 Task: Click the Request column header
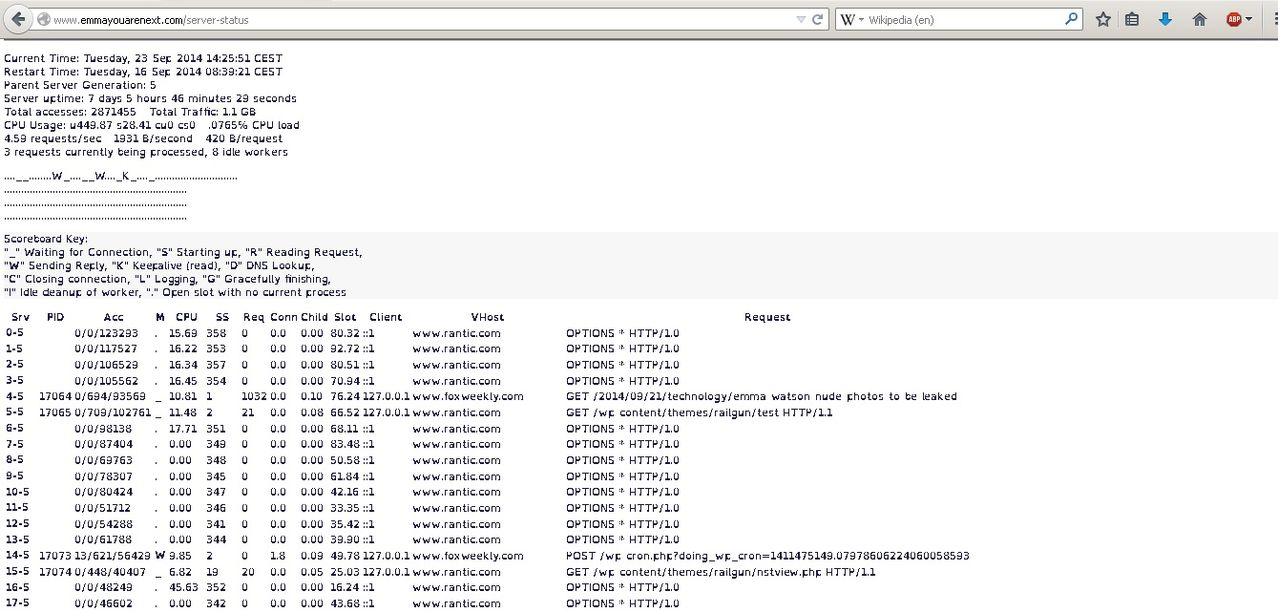click(x=767, y=317)
